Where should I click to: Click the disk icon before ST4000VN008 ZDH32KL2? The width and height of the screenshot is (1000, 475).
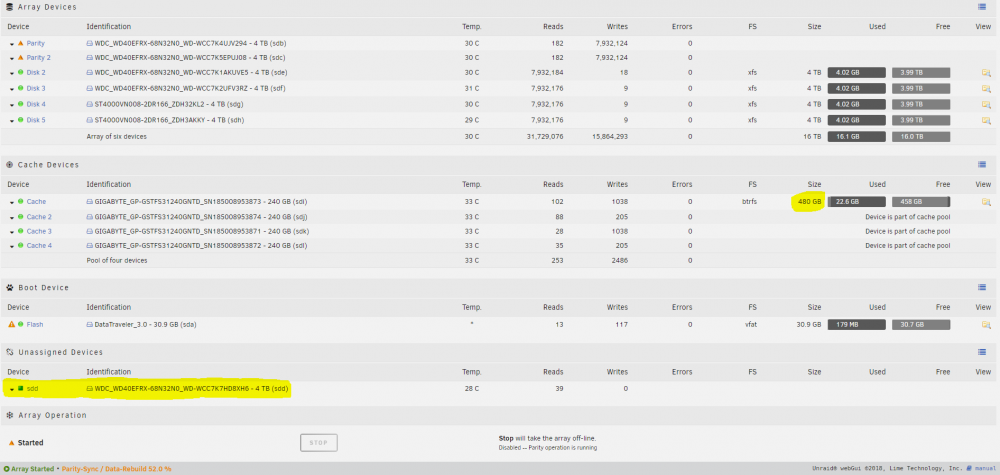tap(90, 104)
